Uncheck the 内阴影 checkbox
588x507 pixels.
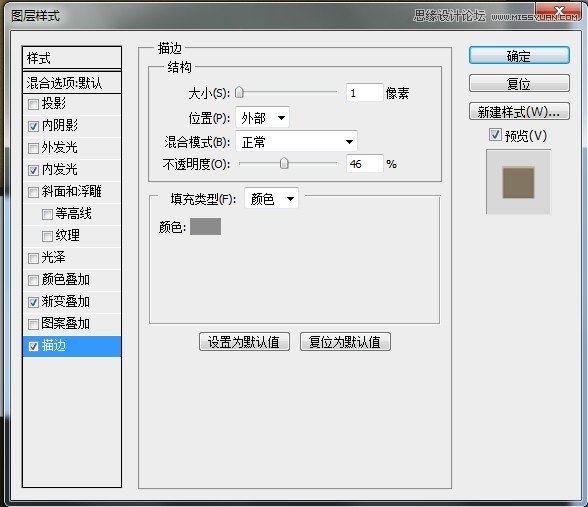[x=33, y=126]
